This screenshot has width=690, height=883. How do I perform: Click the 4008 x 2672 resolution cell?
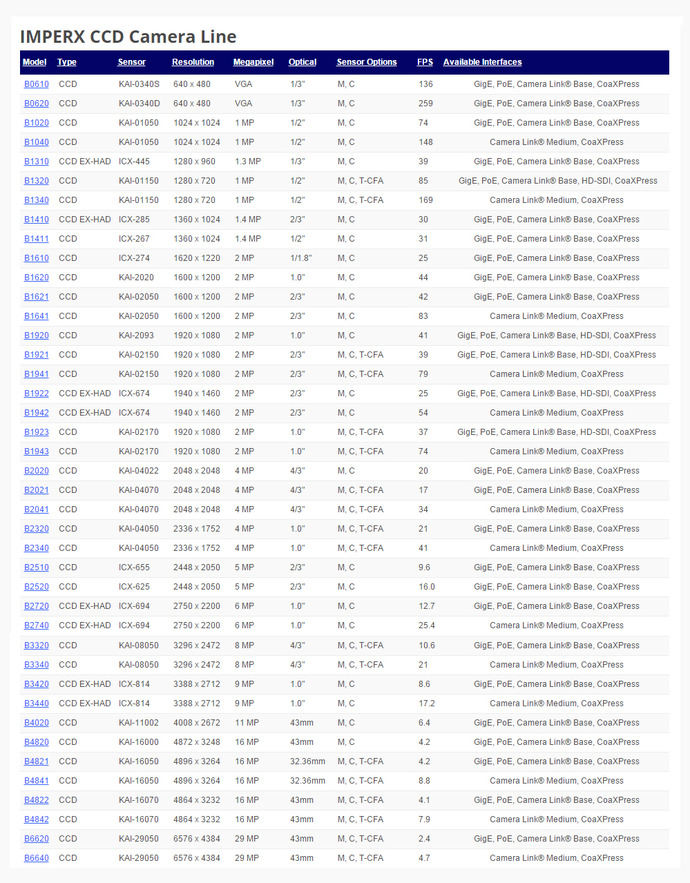pyautogui.click(x=197, y=723)
